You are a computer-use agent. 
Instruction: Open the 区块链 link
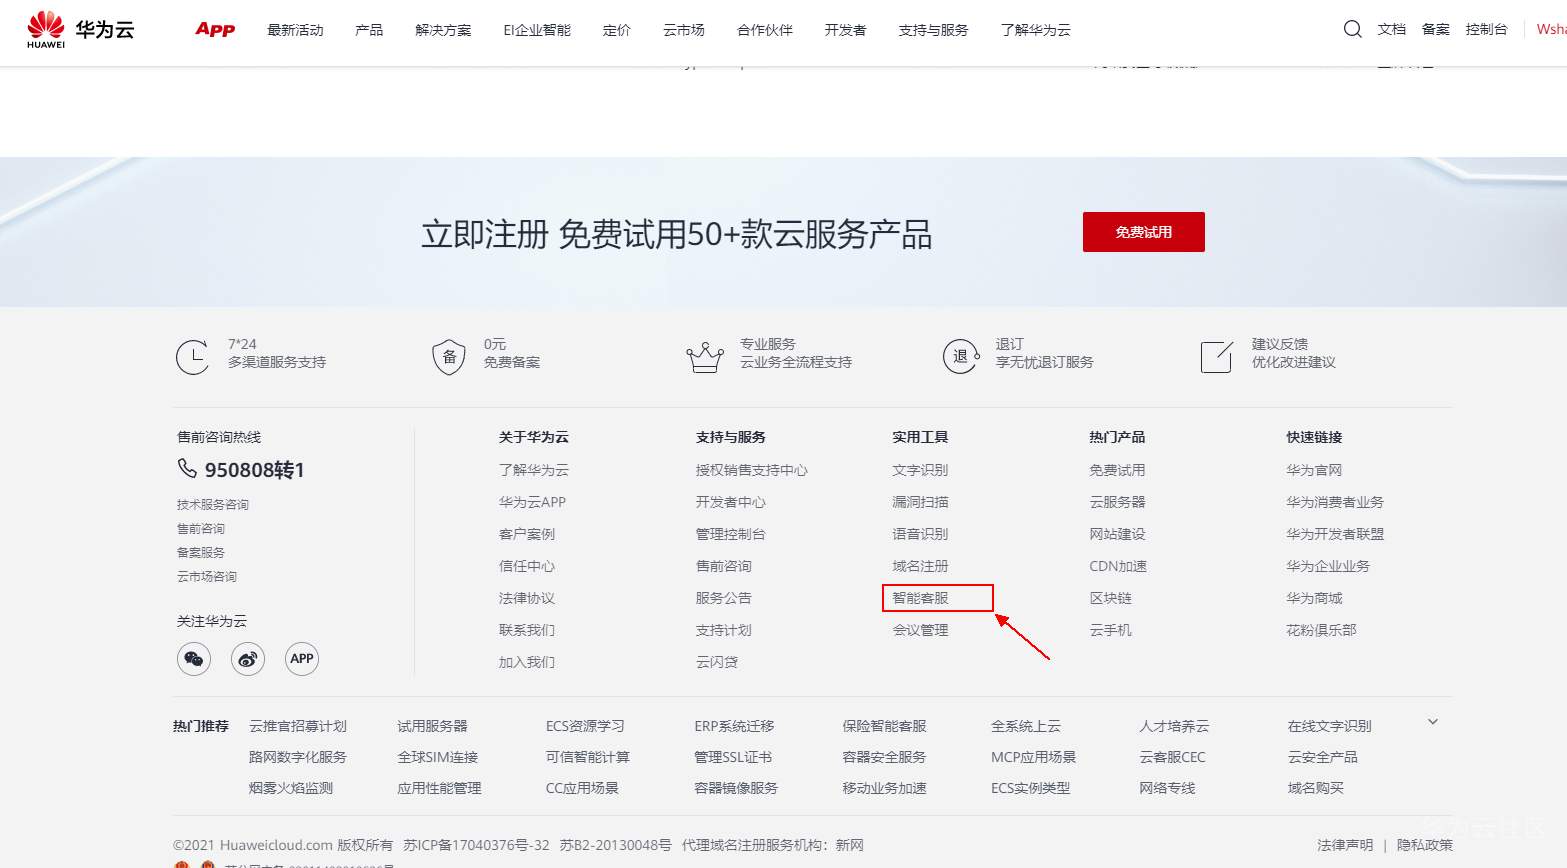tap(1111, 598)
